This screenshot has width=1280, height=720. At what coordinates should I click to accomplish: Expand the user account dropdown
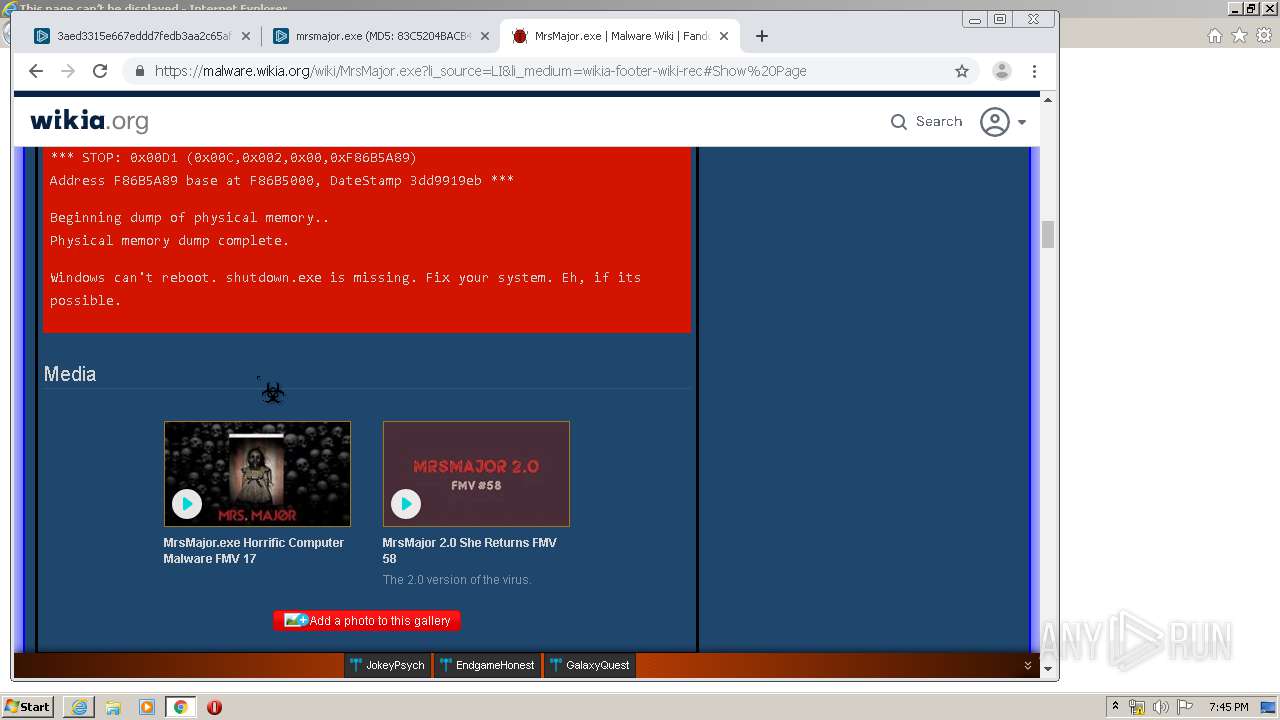pos(1003,122)
